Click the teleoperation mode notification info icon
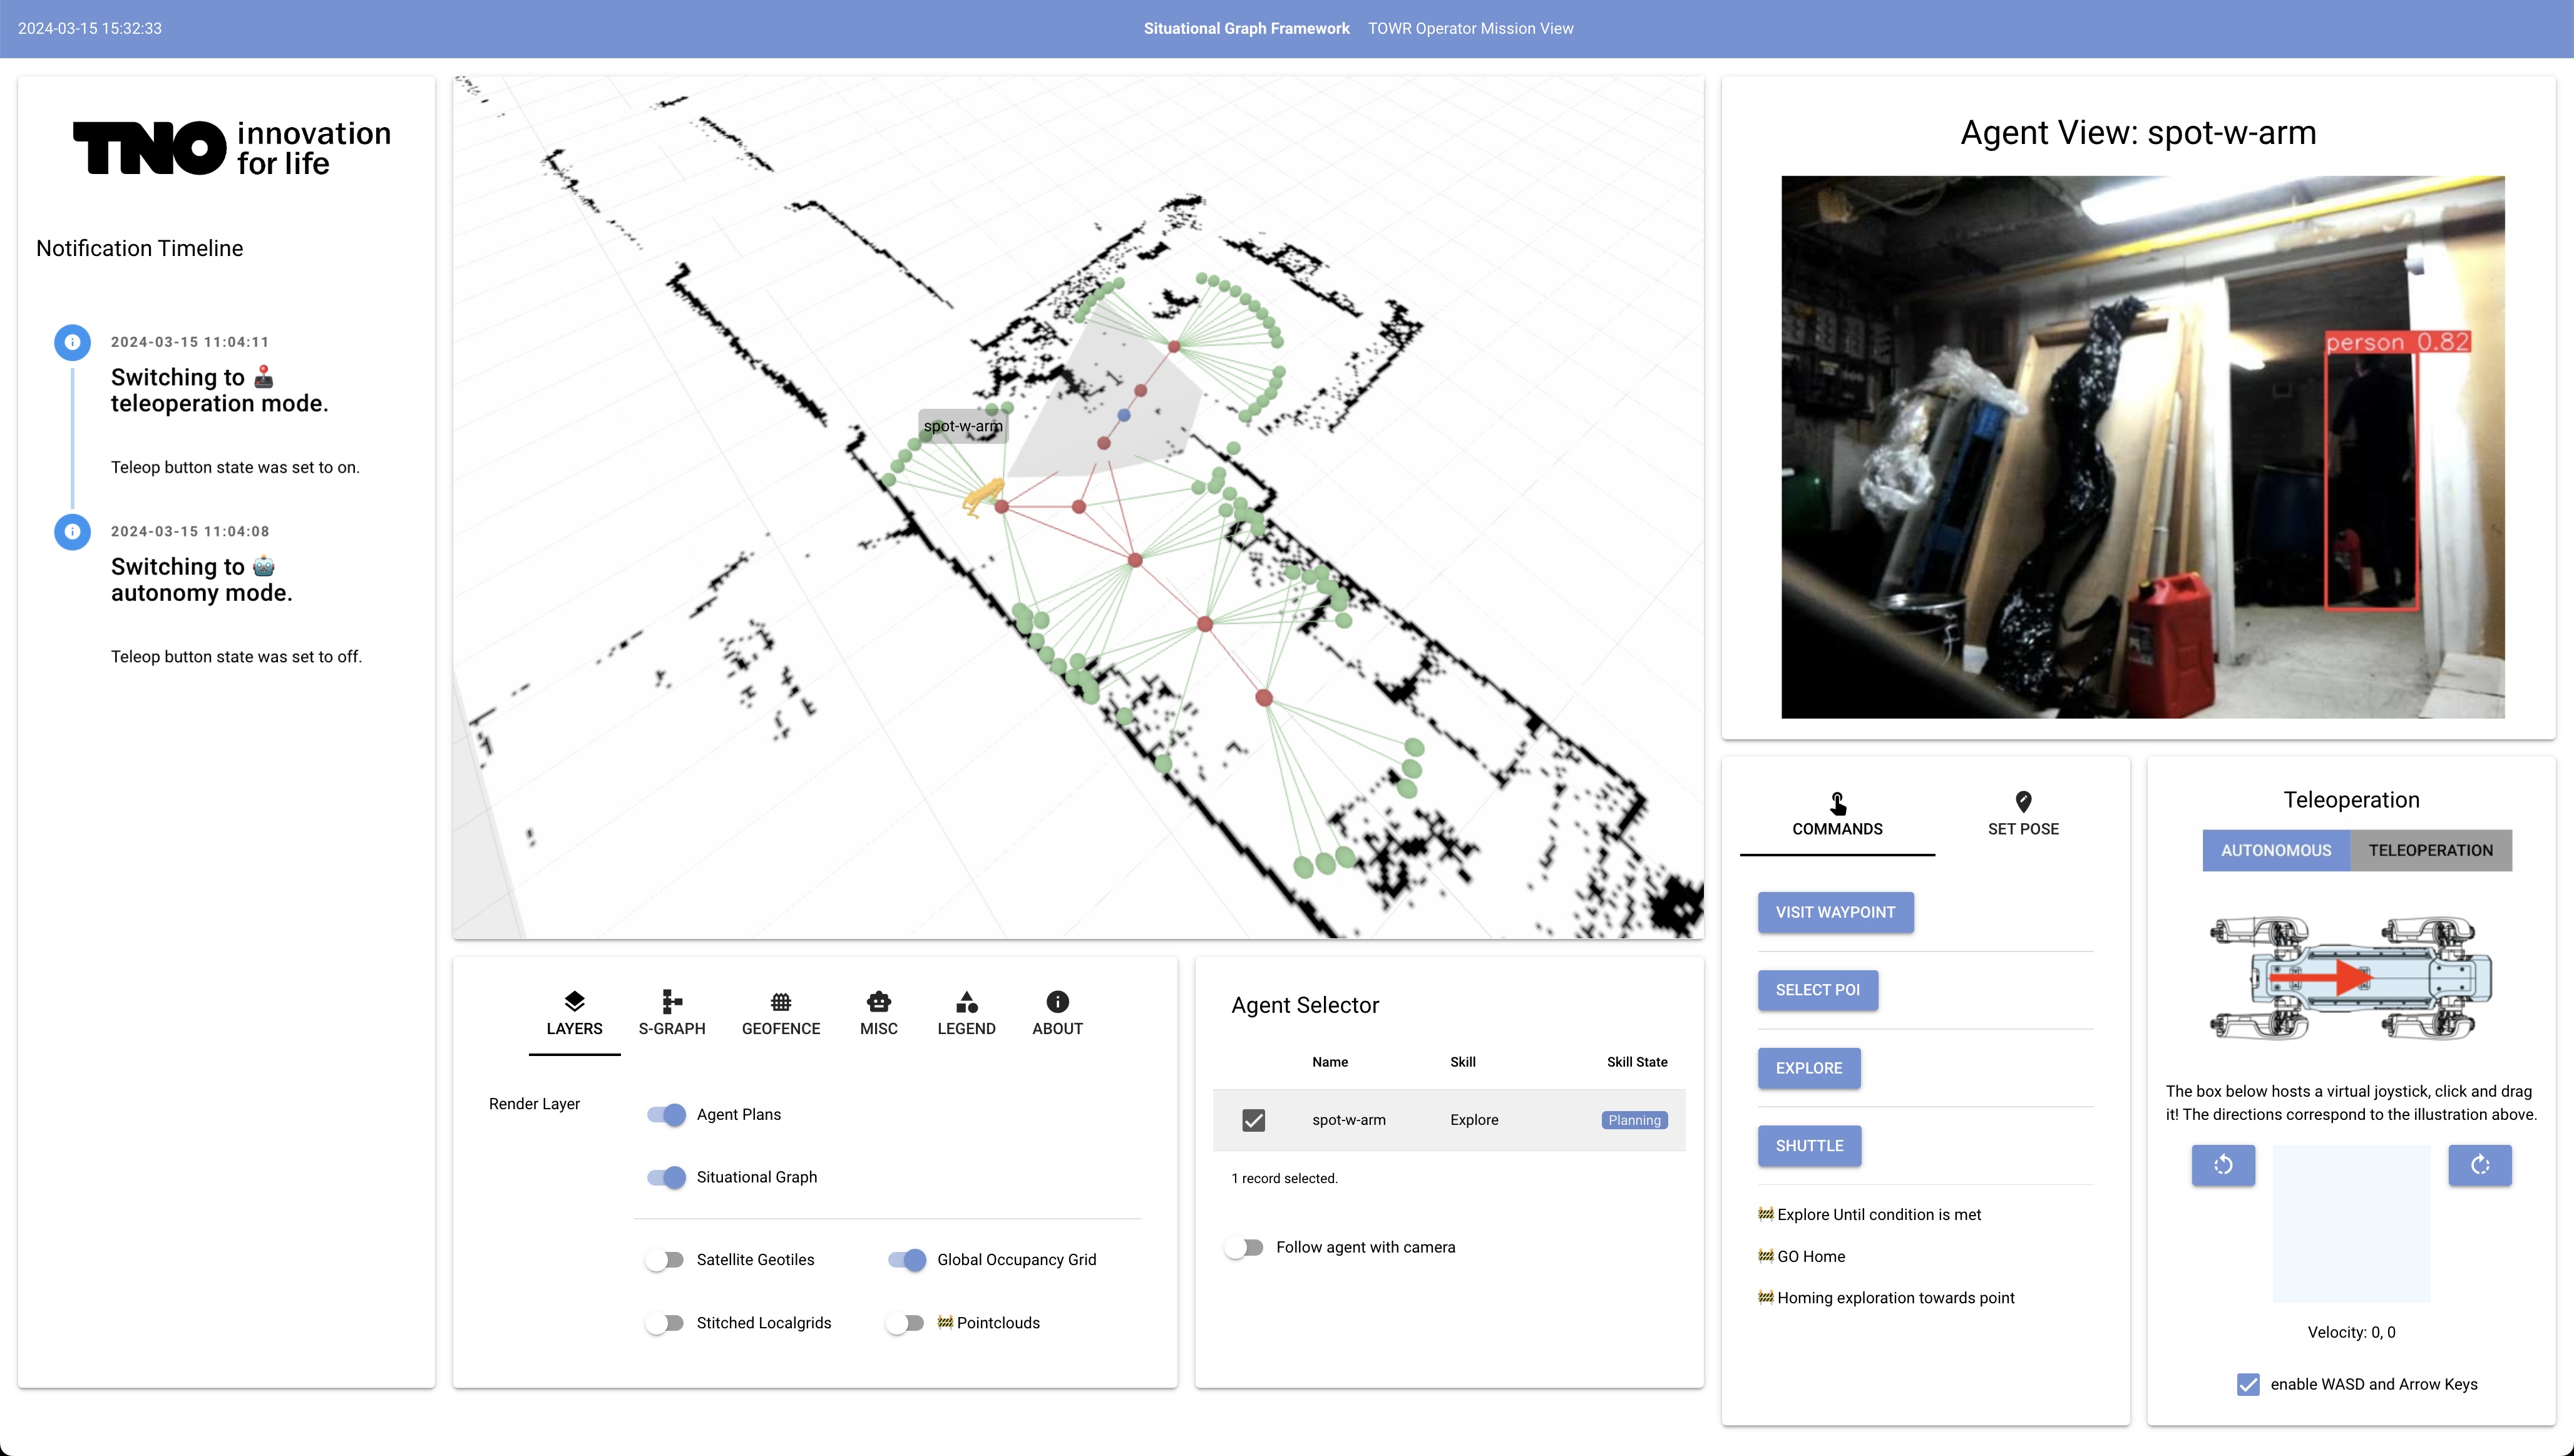 tap(72, 342)
